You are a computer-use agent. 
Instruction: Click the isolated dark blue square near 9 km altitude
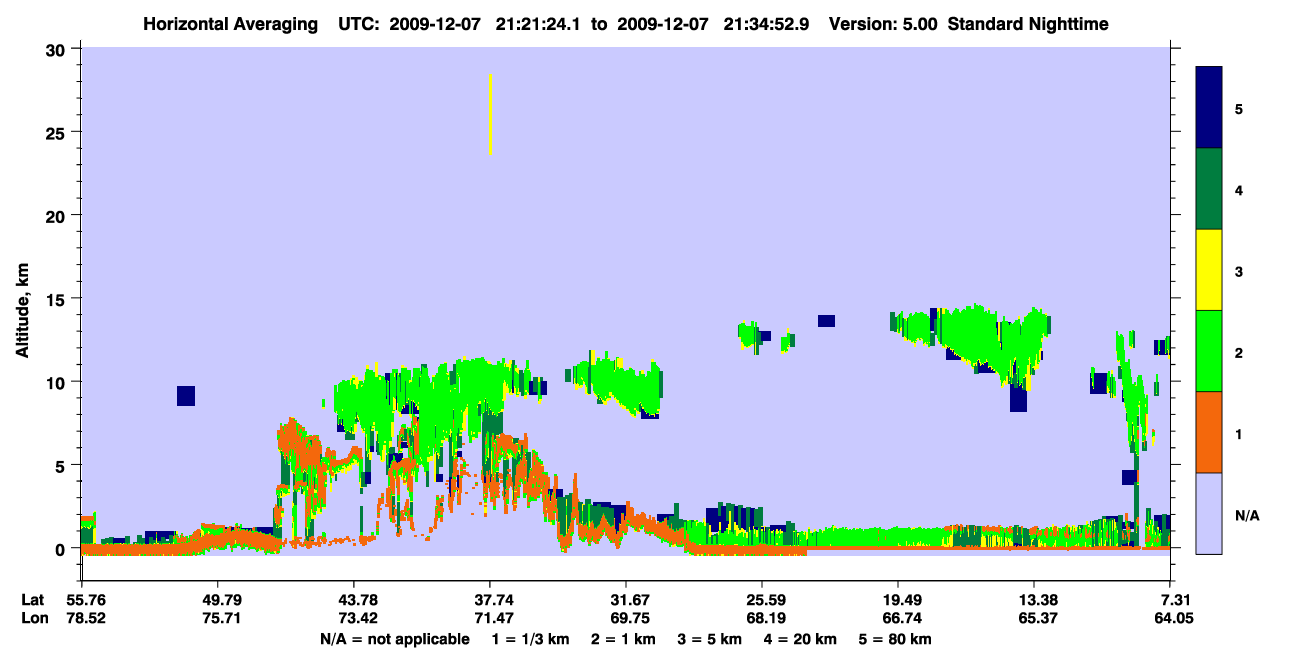click(x=186, y=396)
